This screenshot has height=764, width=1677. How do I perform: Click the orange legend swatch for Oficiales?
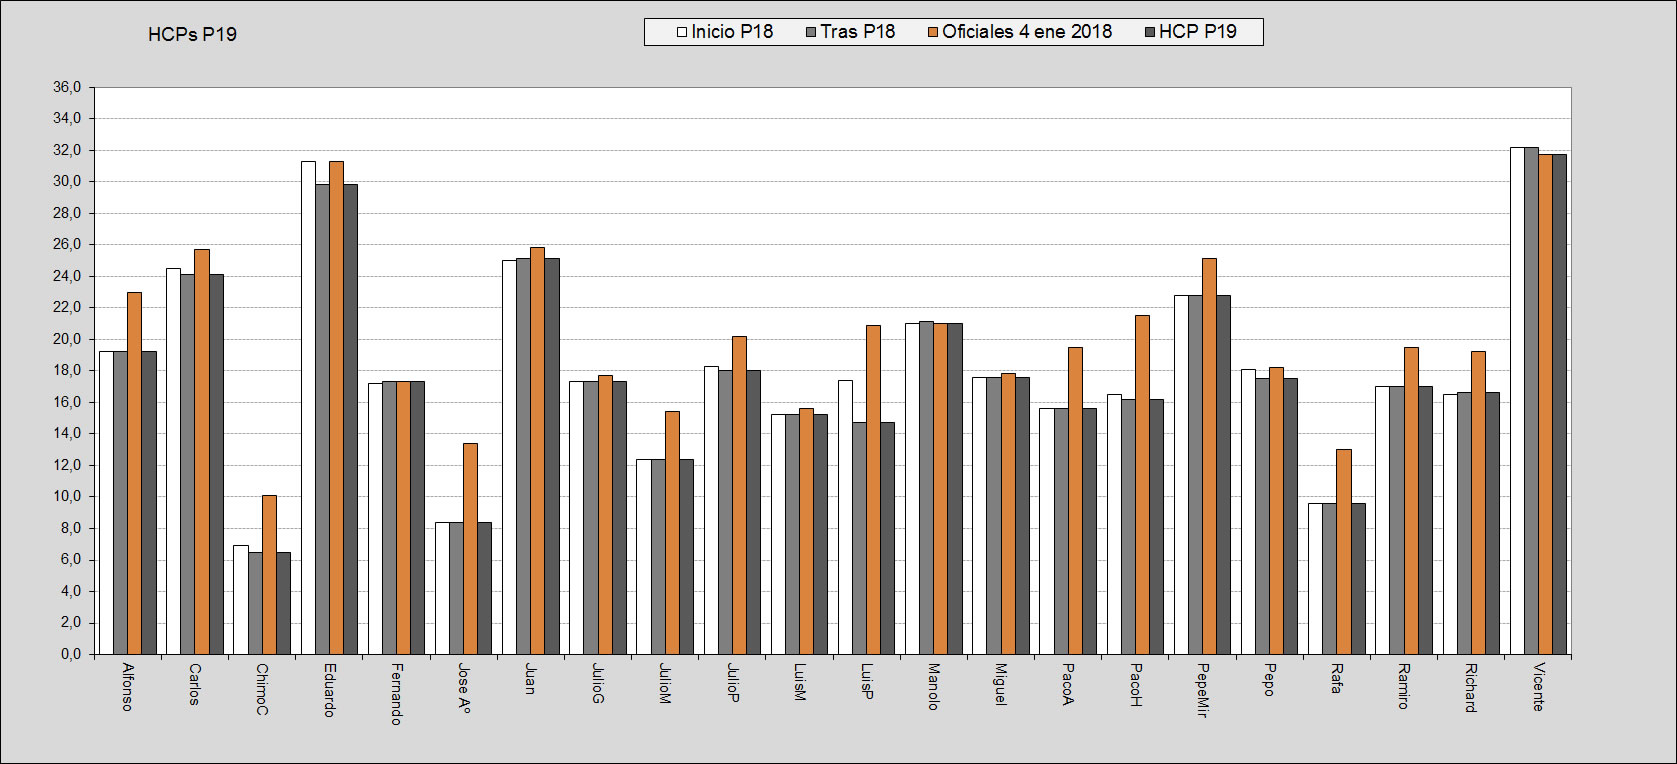coord(933,32)
